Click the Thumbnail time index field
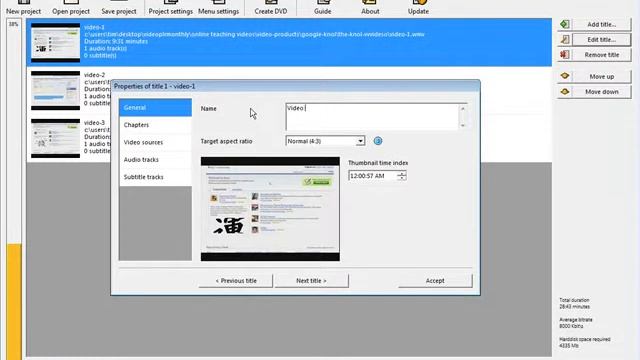 point(373,176)
